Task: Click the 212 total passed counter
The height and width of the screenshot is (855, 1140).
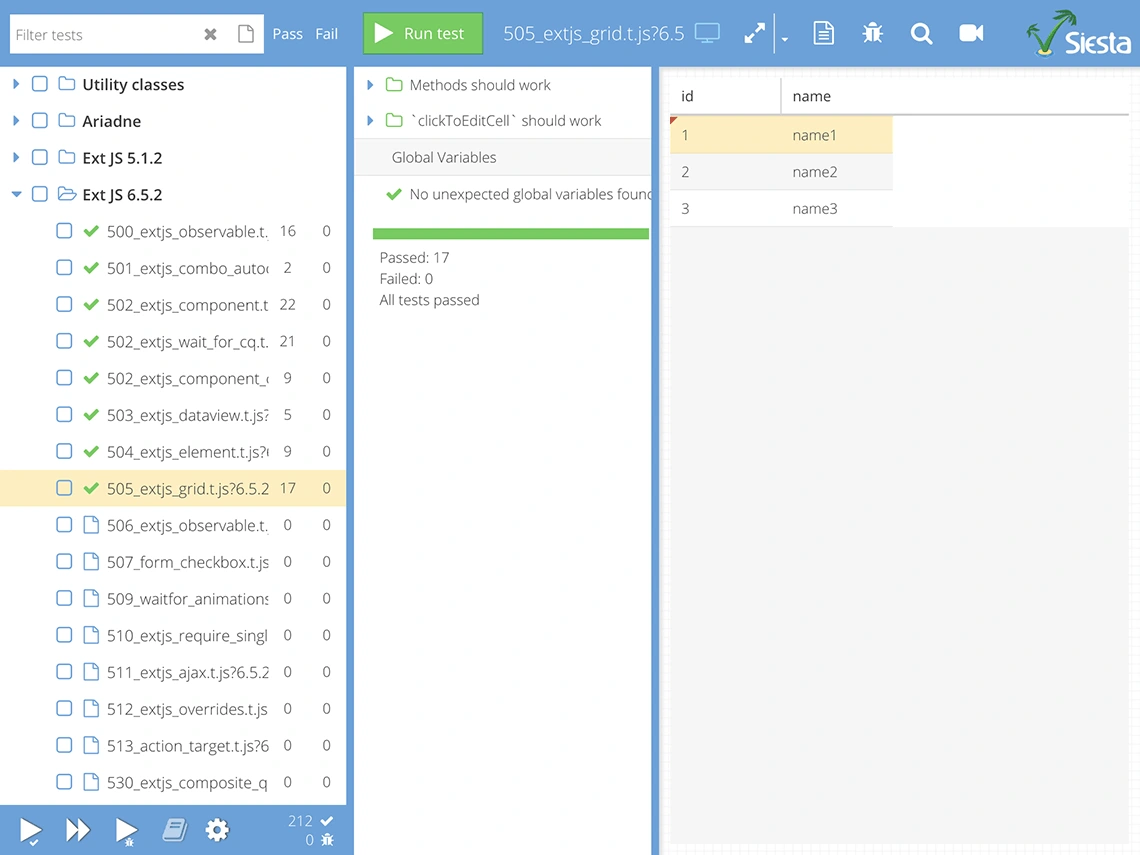Action: [300, 821]
